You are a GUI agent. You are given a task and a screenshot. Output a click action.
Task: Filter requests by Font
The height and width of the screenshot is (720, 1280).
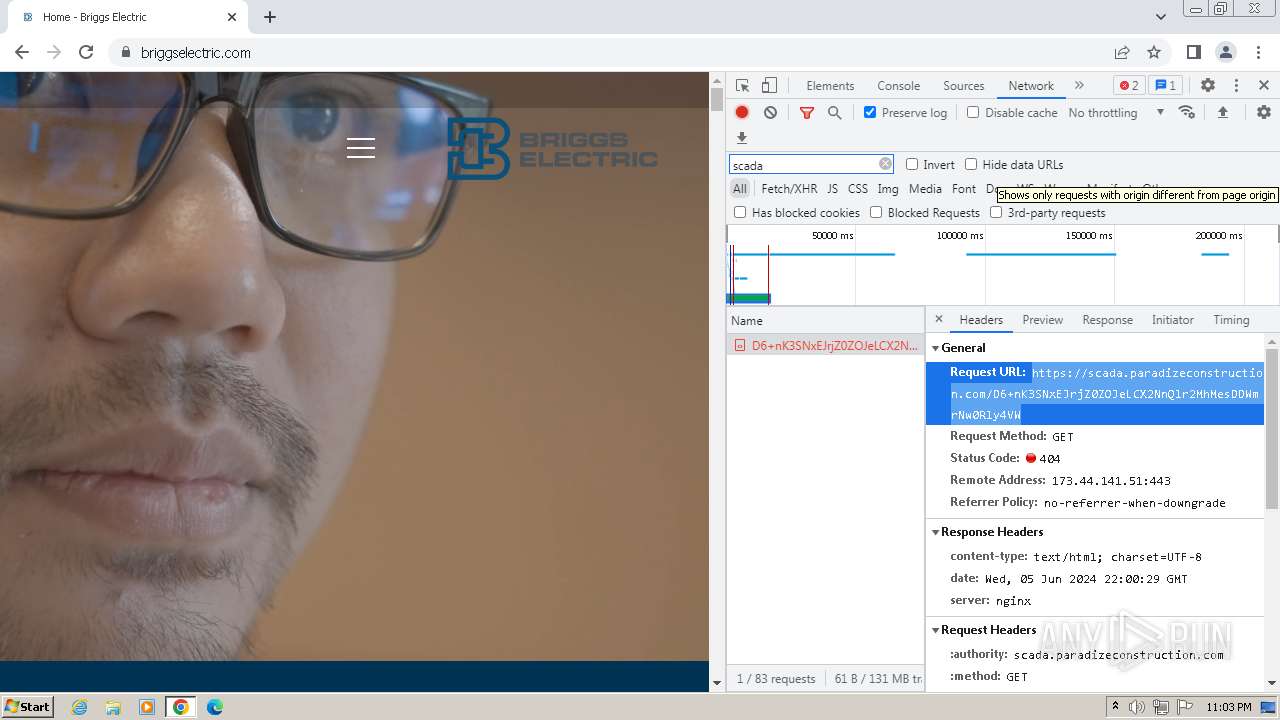(964, 189)
